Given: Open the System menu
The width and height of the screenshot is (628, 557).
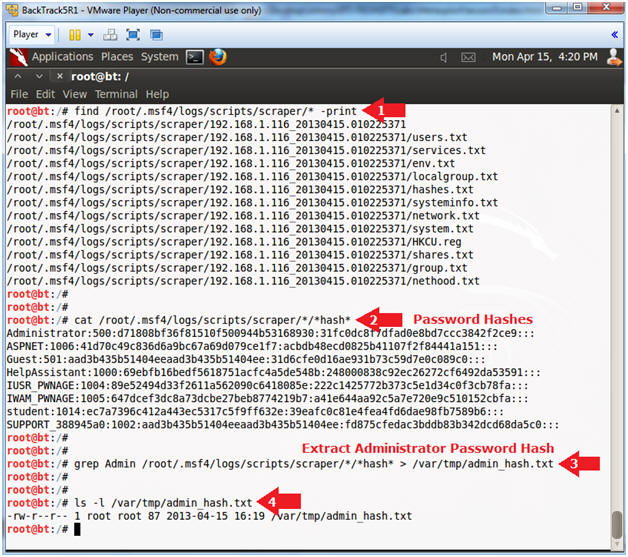Looking at the screenshot, I should point(159,57).
